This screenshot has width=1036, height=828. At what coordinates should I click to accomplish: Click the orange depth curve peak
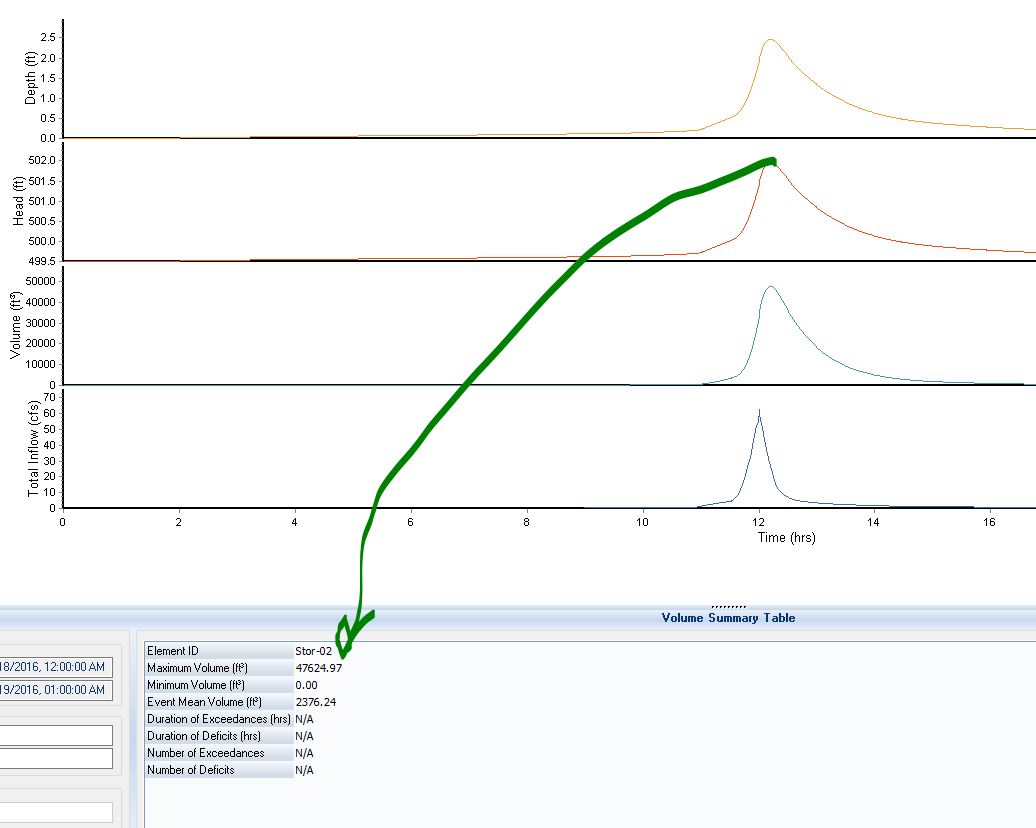770,40
